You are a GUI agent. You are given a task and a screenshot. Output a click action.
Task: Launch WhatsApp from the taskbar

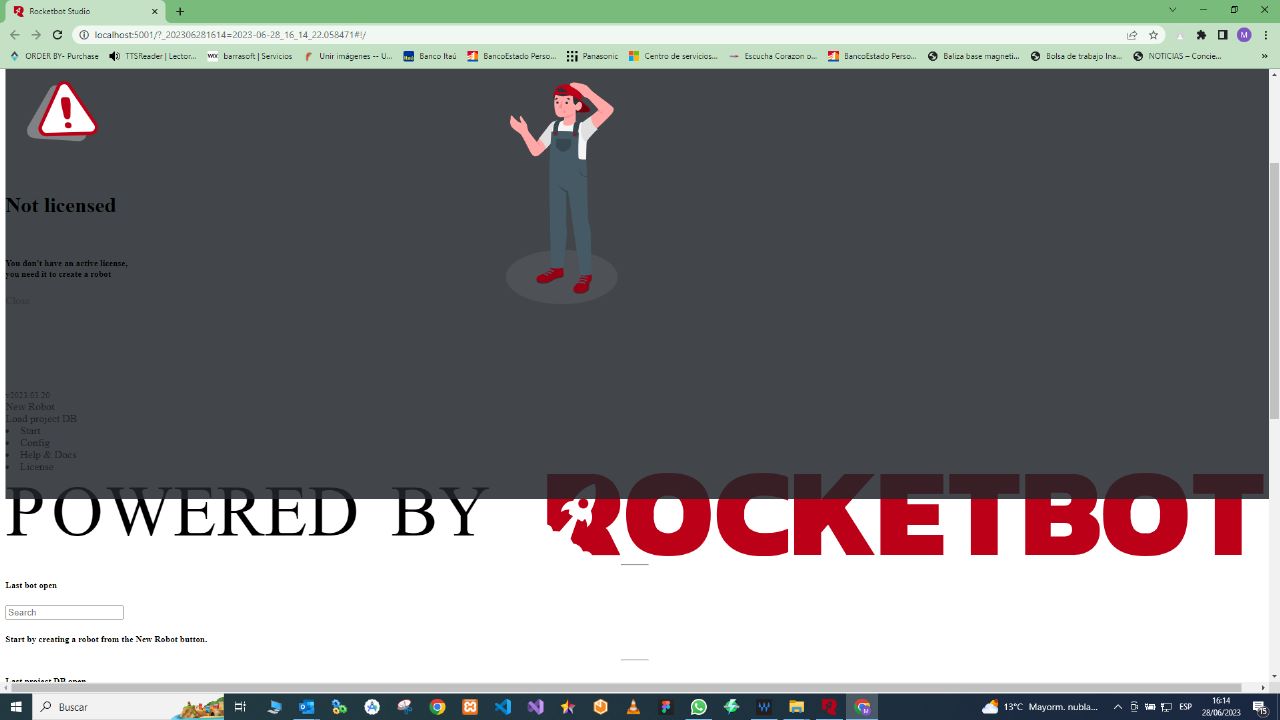(x=698, y=707)
